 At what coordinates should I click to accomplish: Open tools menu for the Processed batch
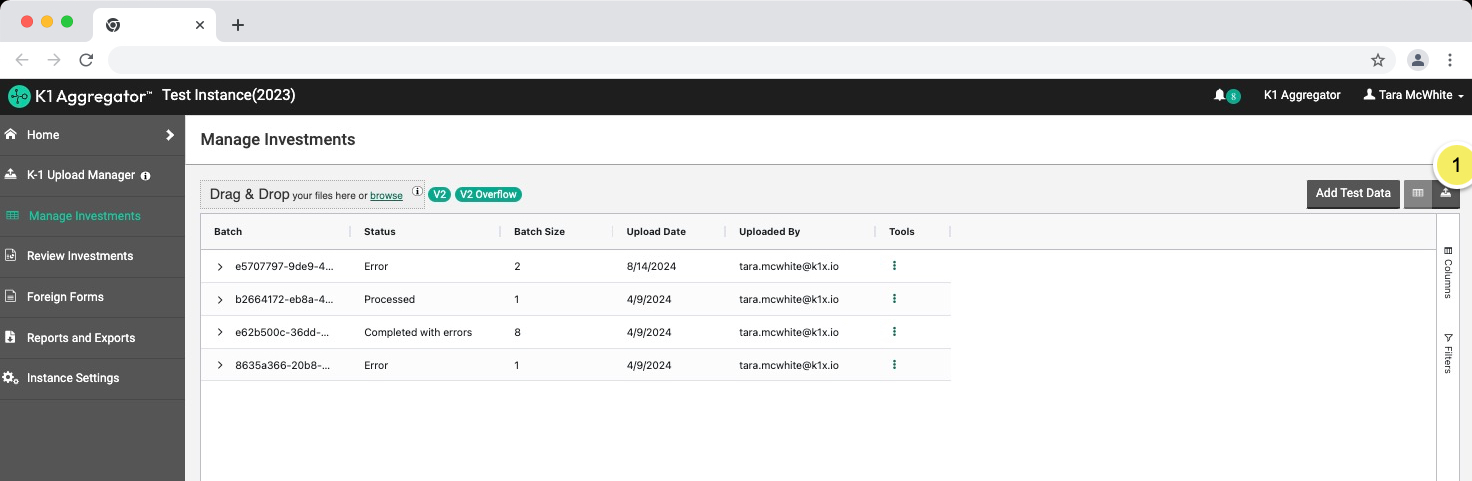[x=894, y=299]
